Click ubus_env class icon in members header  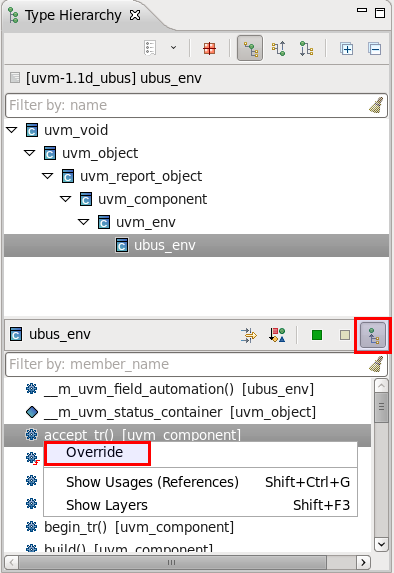(x=16, y=334)
